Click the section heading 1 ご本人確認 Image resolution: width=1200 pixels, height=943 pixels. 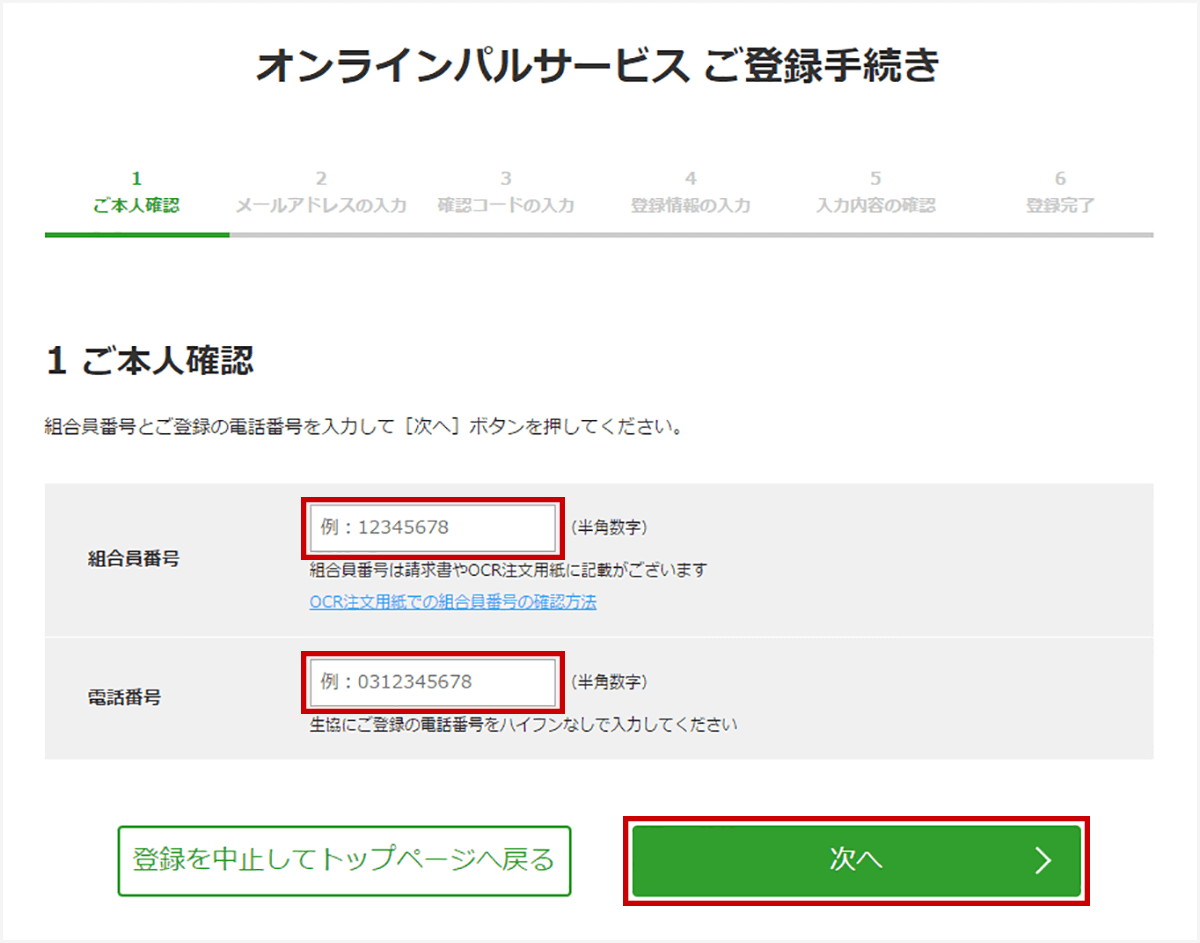(150, 361)
